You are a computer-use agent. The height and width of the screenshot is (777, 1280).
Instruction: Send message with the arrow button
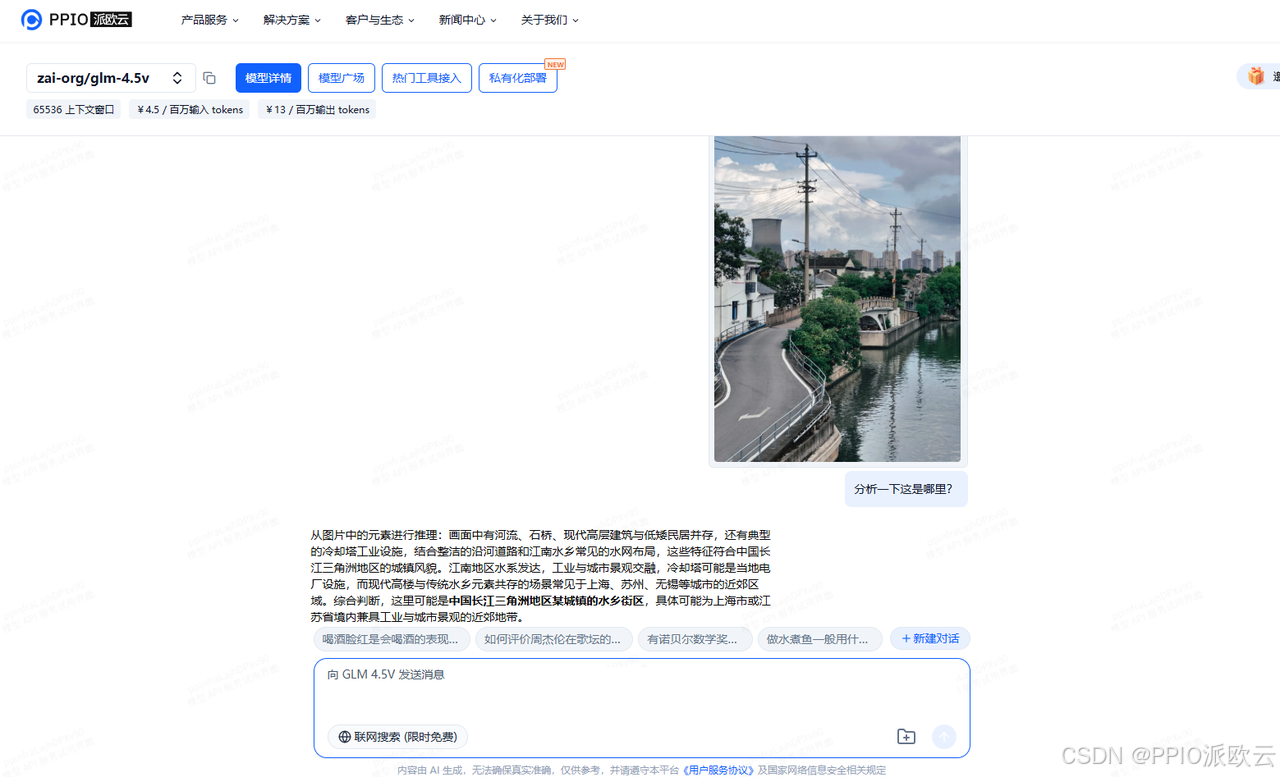pyautogui.click(x=944, y=737)
